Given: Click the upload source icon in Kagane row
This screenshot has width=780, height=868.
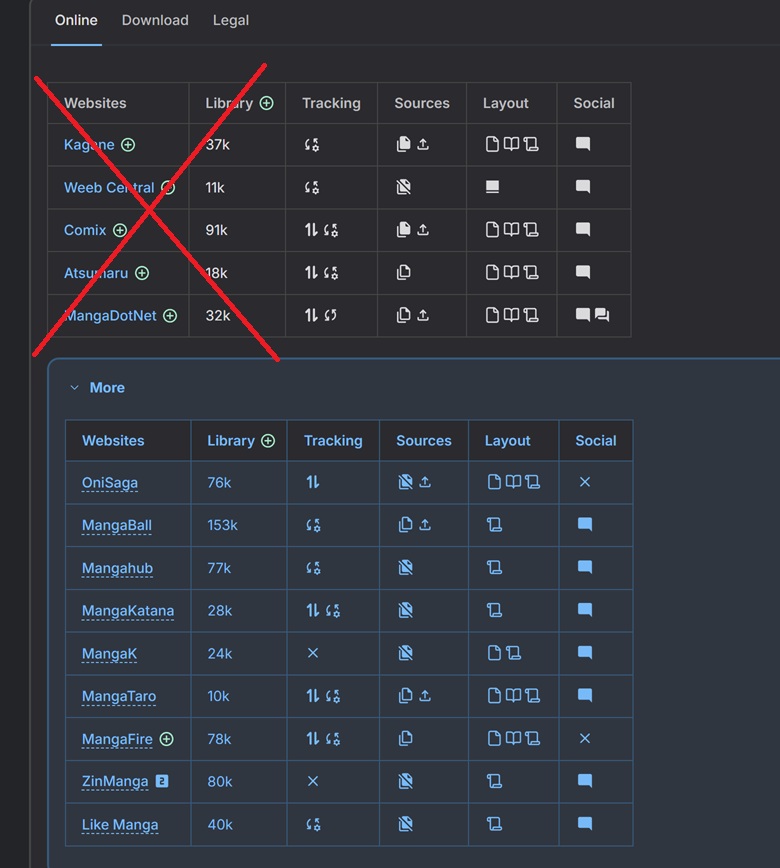Looking at the screenshot, I should [x=423, y=144].
